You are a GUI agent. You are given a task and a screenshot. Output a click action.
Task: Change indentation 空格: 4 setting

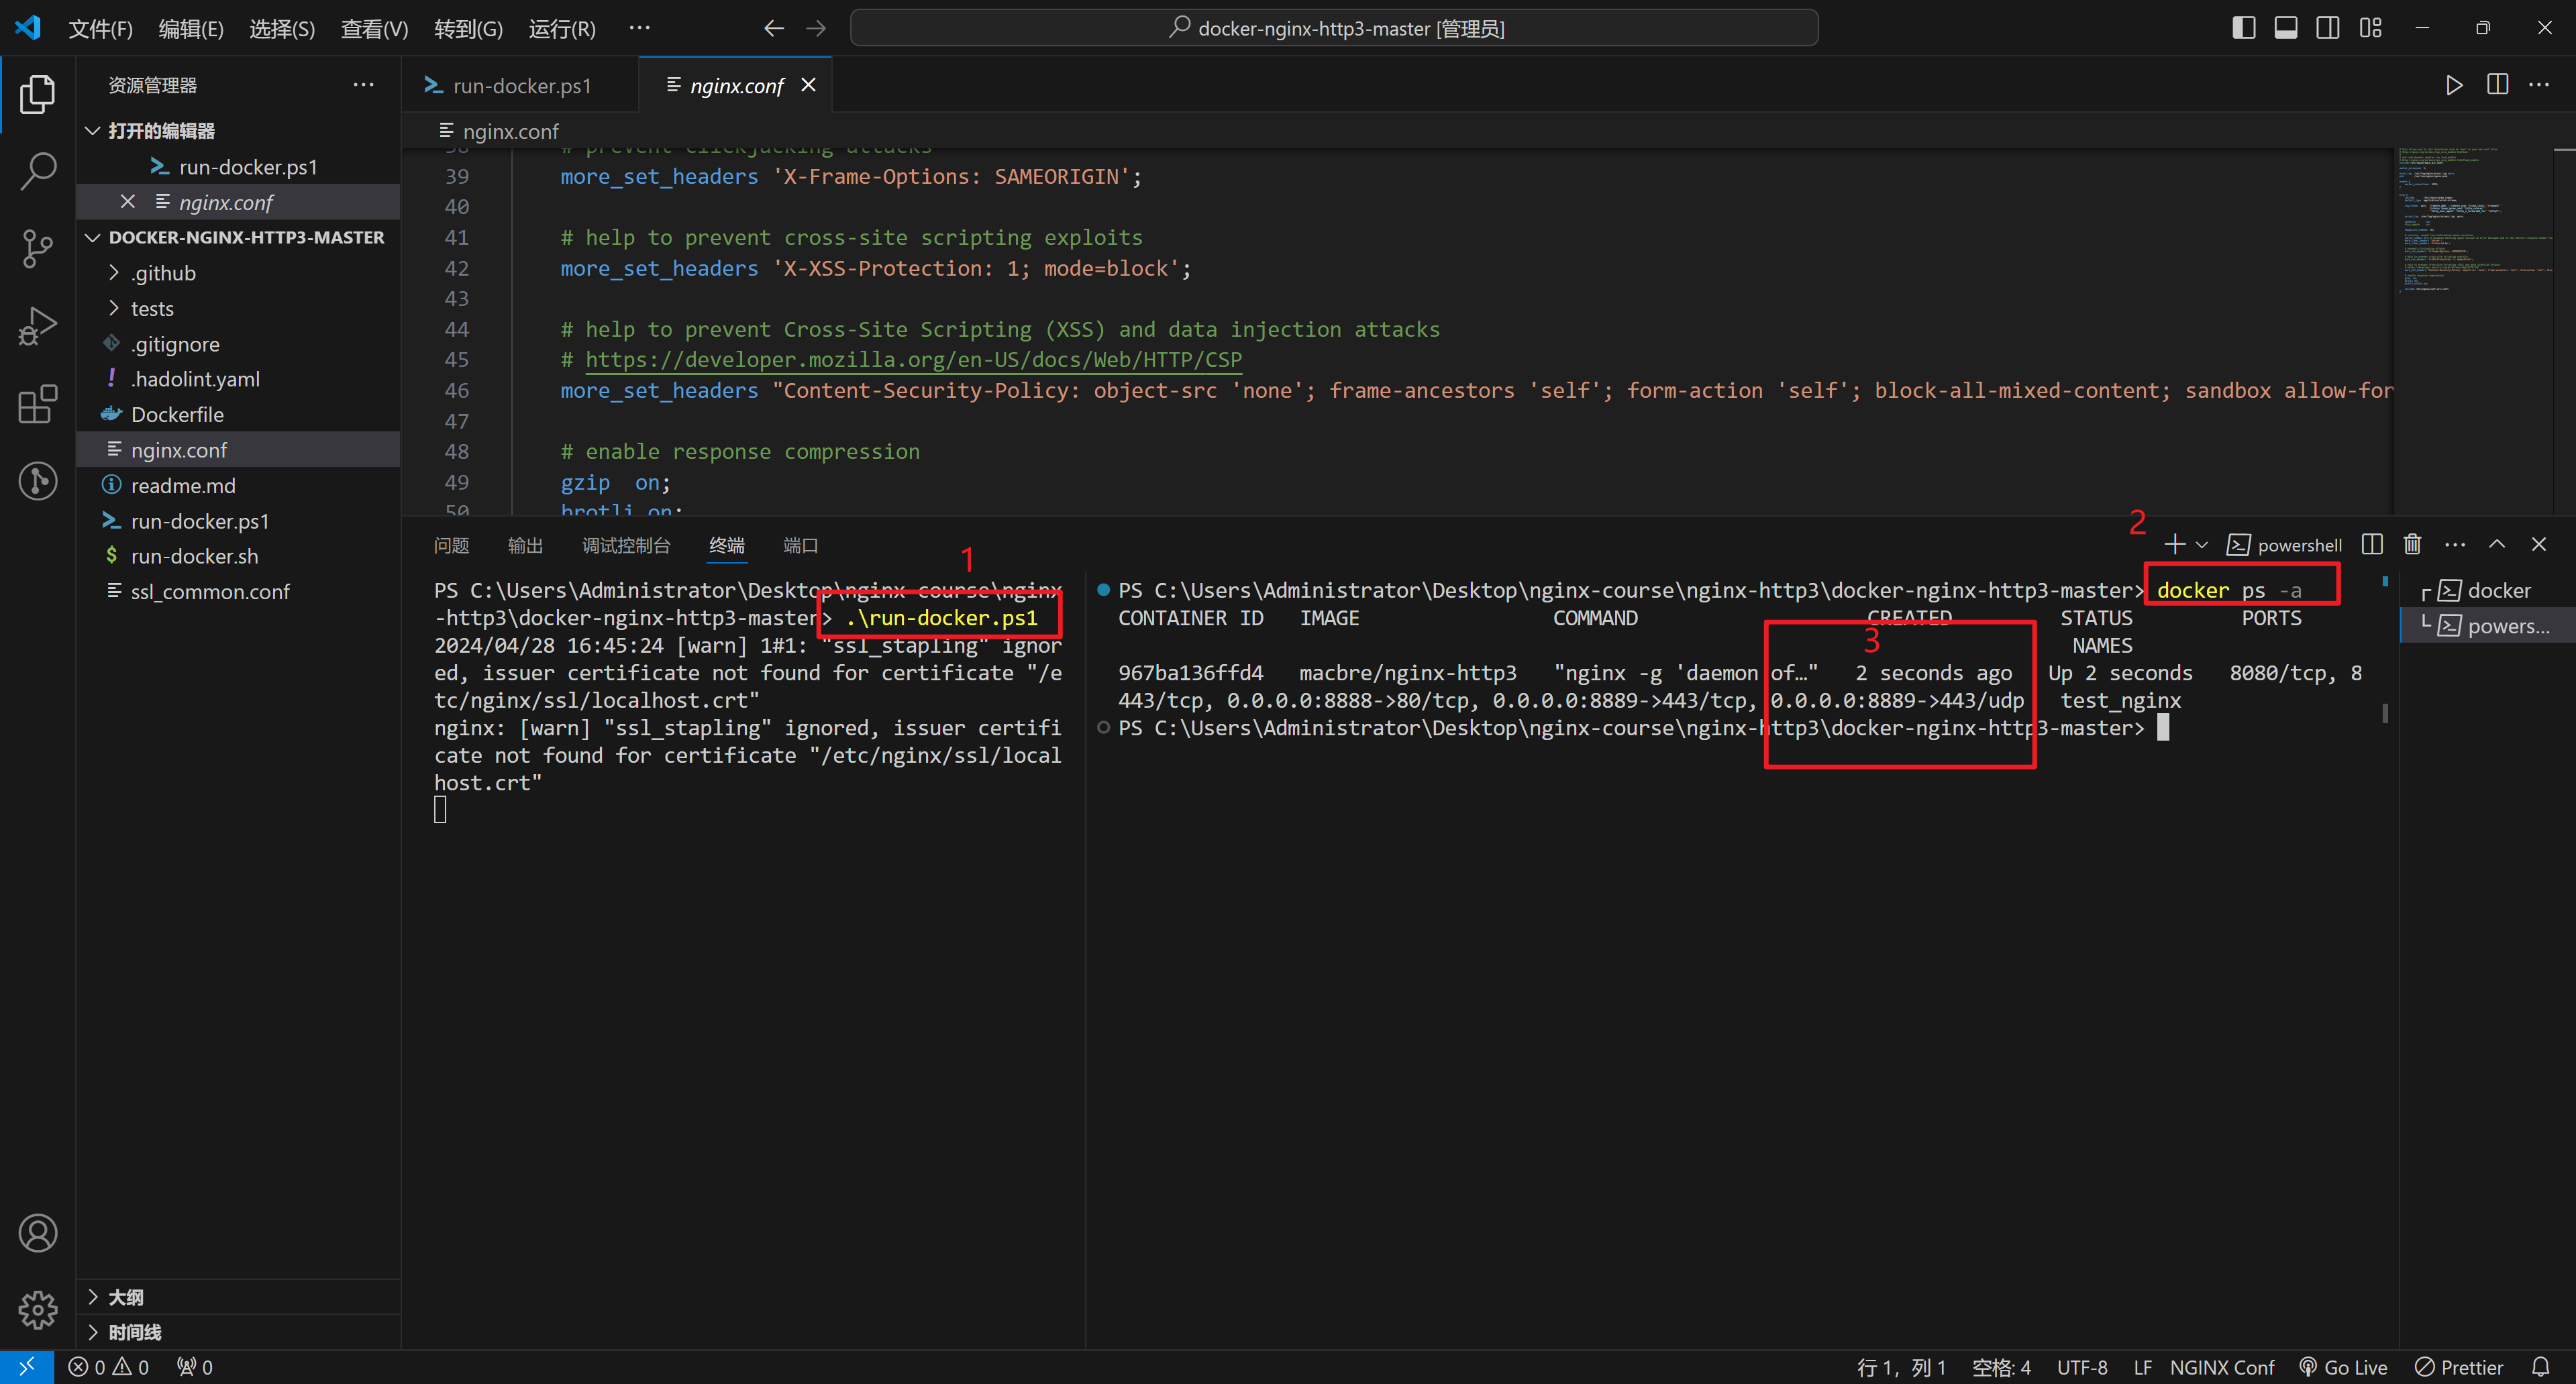tap(2001, 1367)
